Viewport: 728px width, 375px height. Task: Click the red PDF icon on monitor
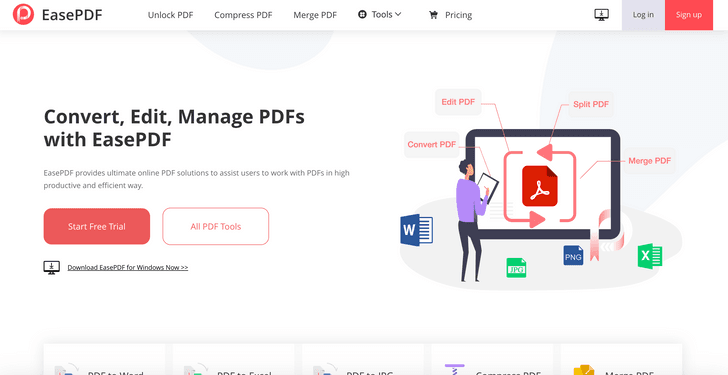coord(540,186)
